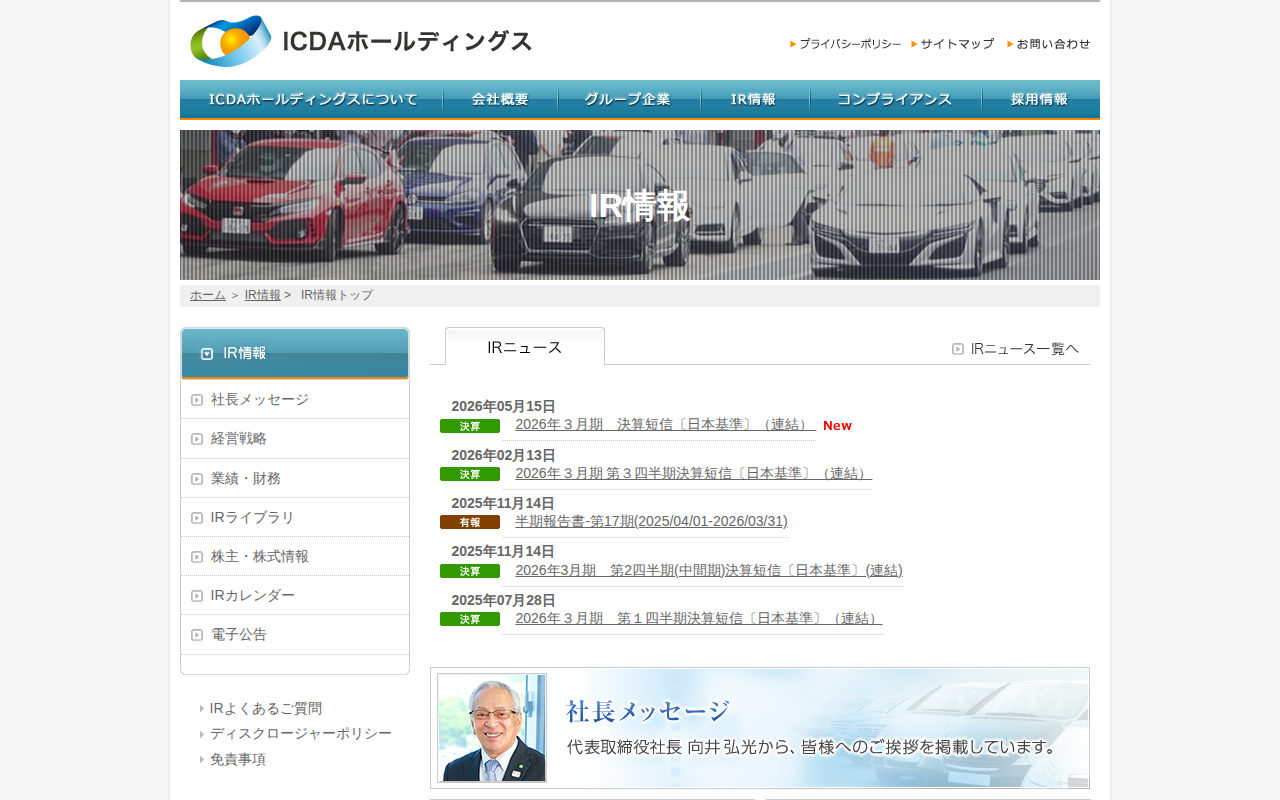Collapse the IR情報 sidebar header

(295, 353)
